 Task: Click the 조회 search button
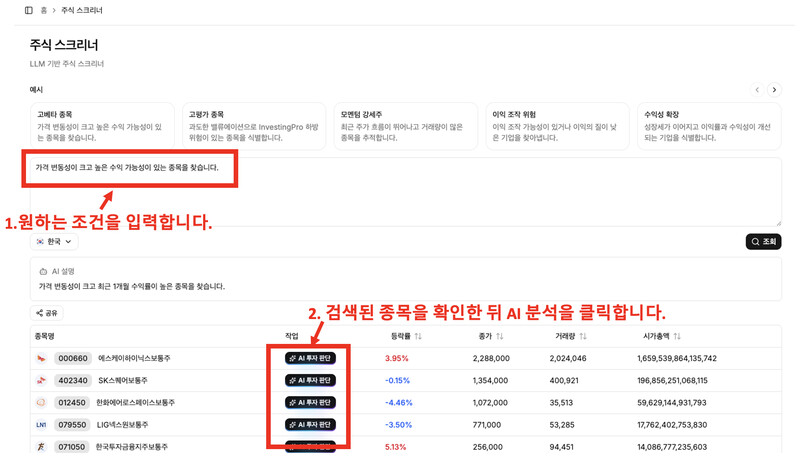pos(763,242)
